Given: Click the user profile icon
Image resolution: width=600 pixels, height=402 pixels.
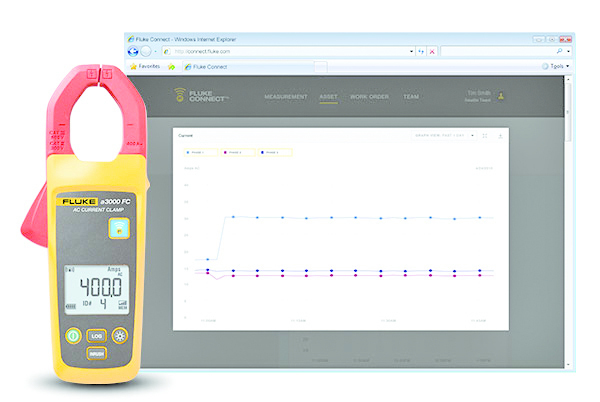Looking at the screenshot, I should point(501,96).
